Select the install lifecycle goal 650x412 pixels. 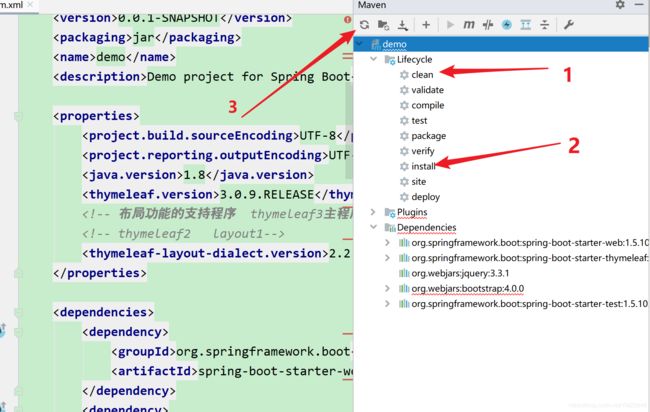pos(423,166)
